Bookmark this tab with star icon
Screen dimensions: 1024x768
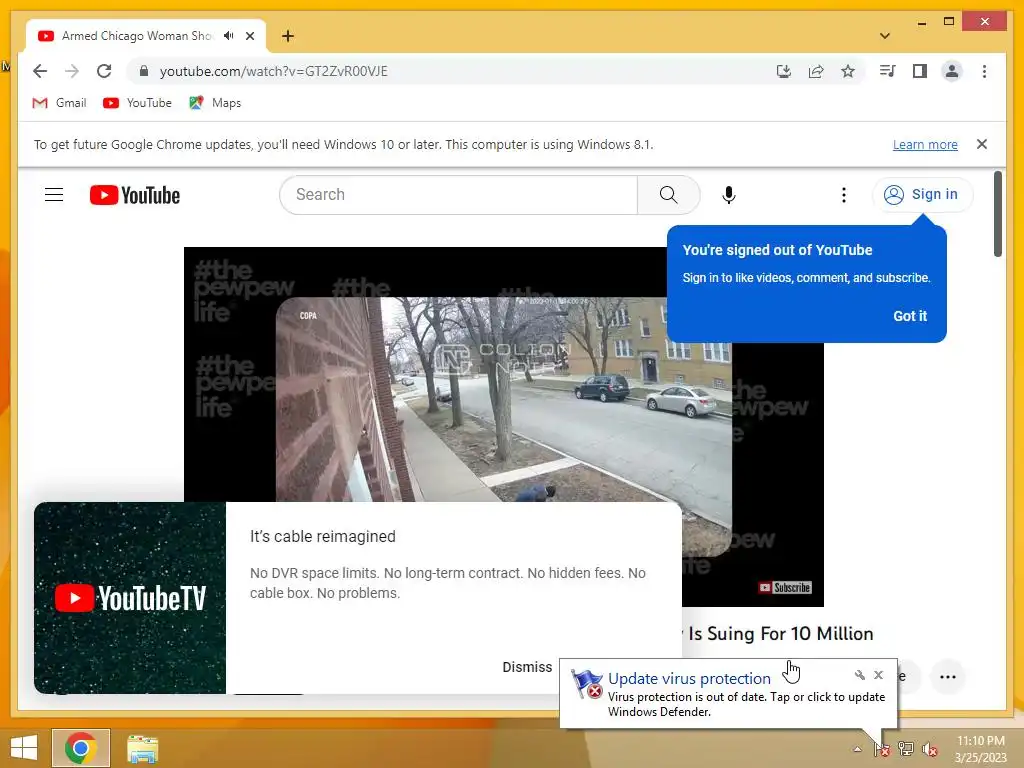(x=848, y=71)
